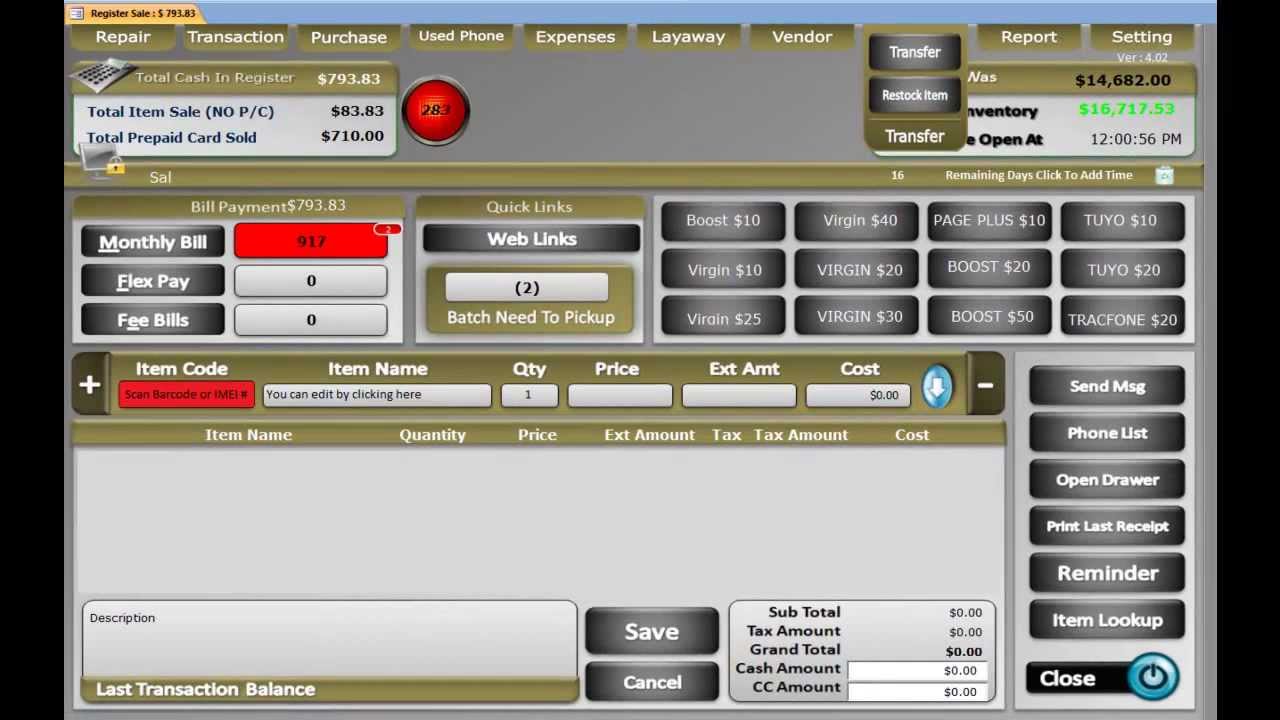Click the Cancel button
Screen dimensions: 1280x720
coord(652,682)
